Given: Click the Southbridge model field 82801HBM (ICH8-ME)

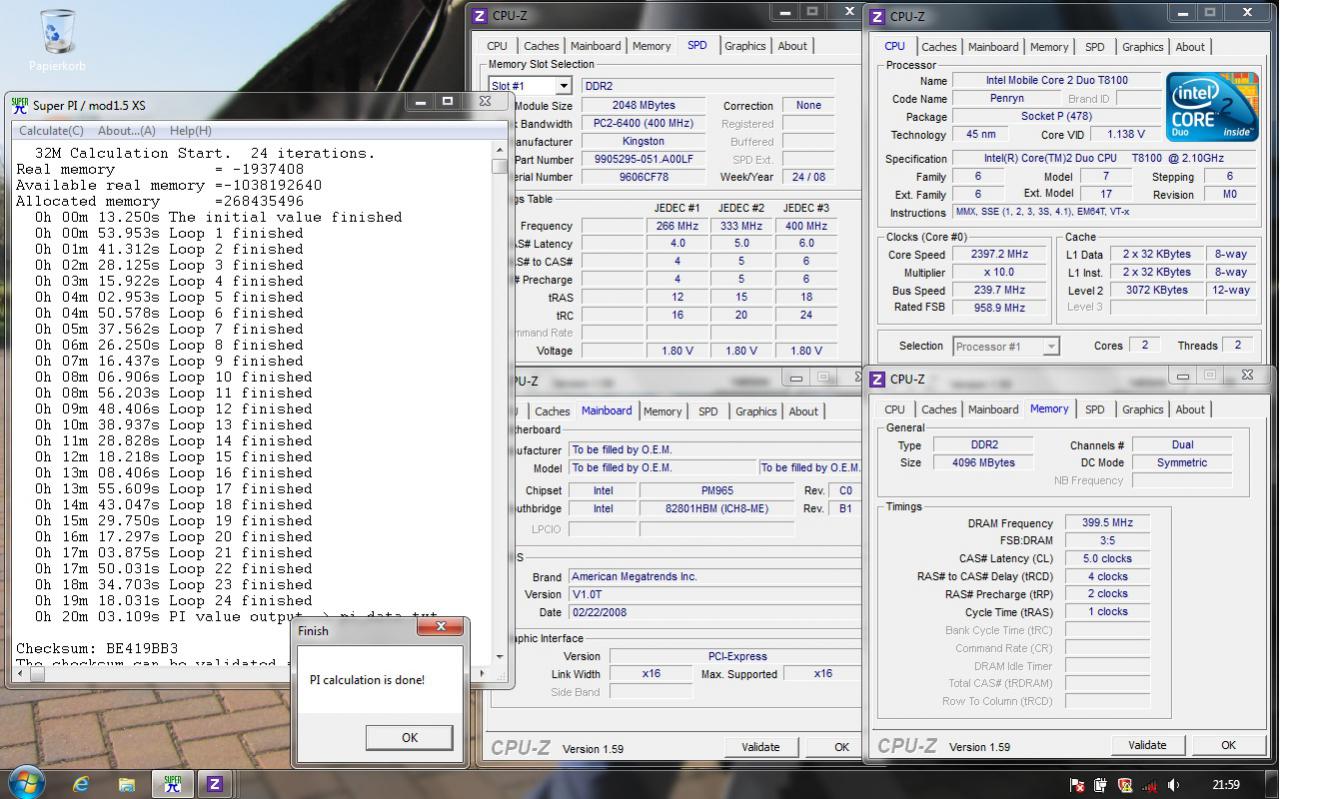Looking at the screenshot, I should [717, 509].
